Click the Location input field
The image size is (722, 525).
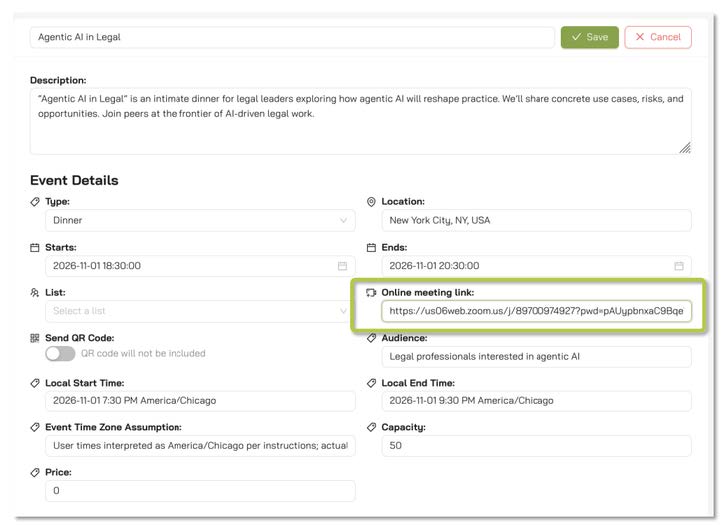click(536, 220)
